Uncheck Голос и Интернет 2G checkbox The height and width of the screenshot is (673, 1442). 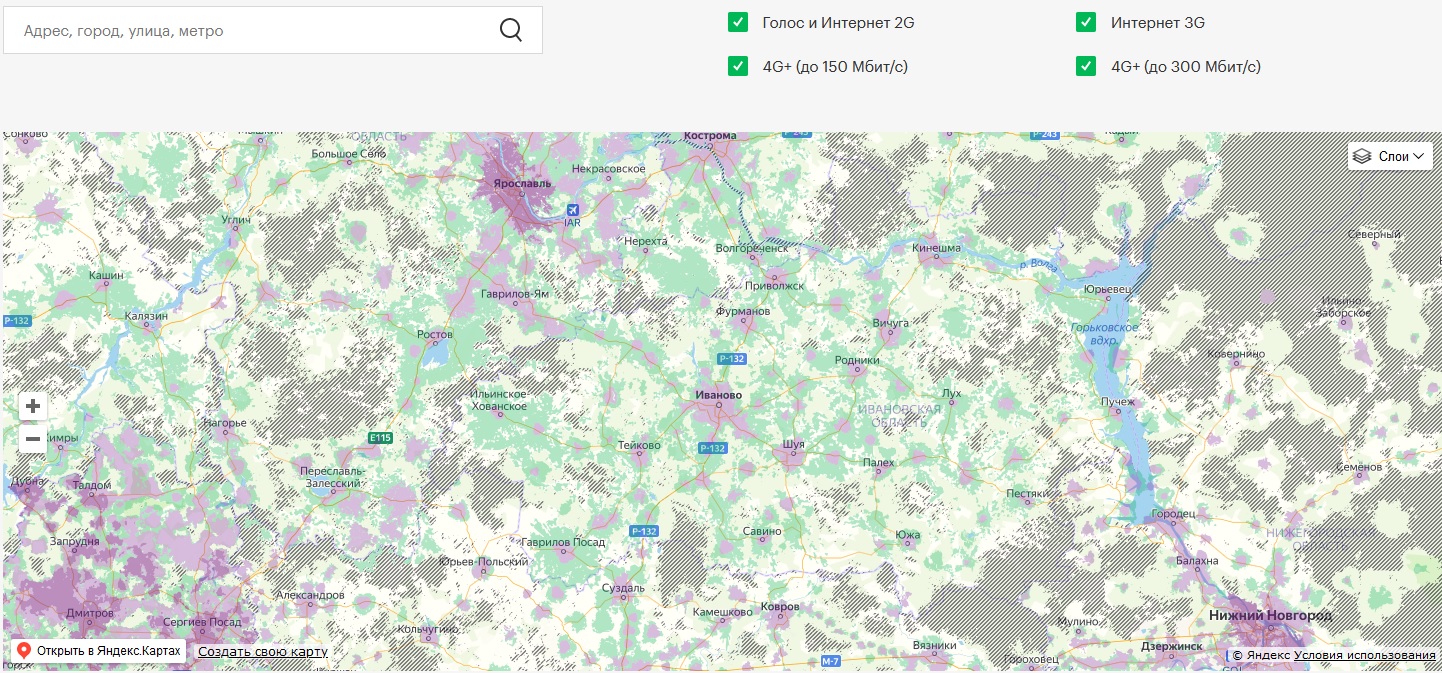[738, 22]
